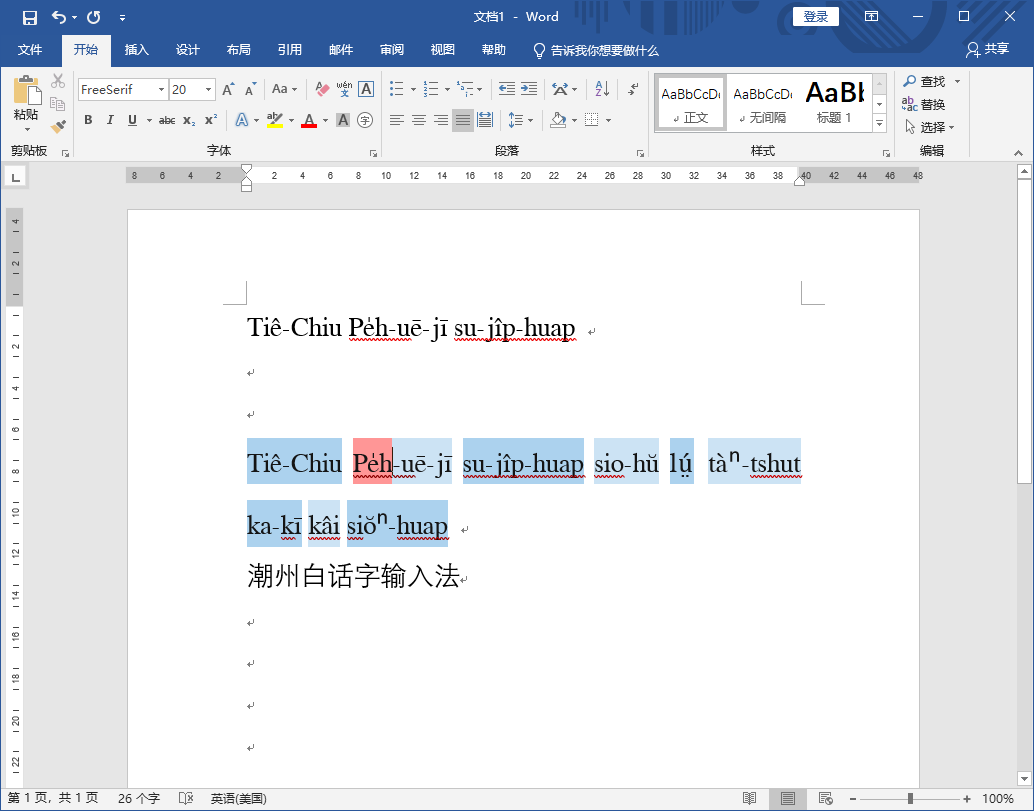Viewport: 1034px width, 811px height.
Task: Toggle bold formatting
Action: click(88, 120)
